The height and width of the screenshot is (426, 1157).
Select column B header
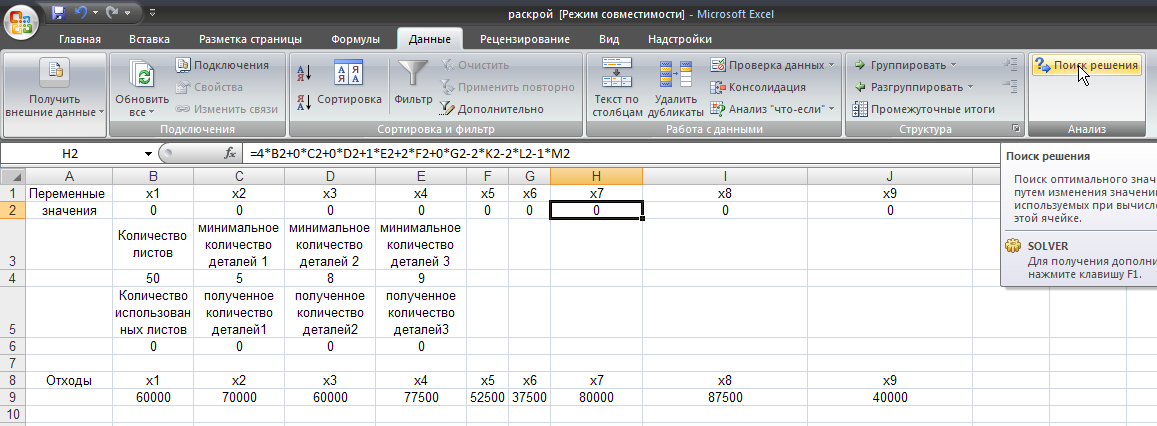[153, 176]
